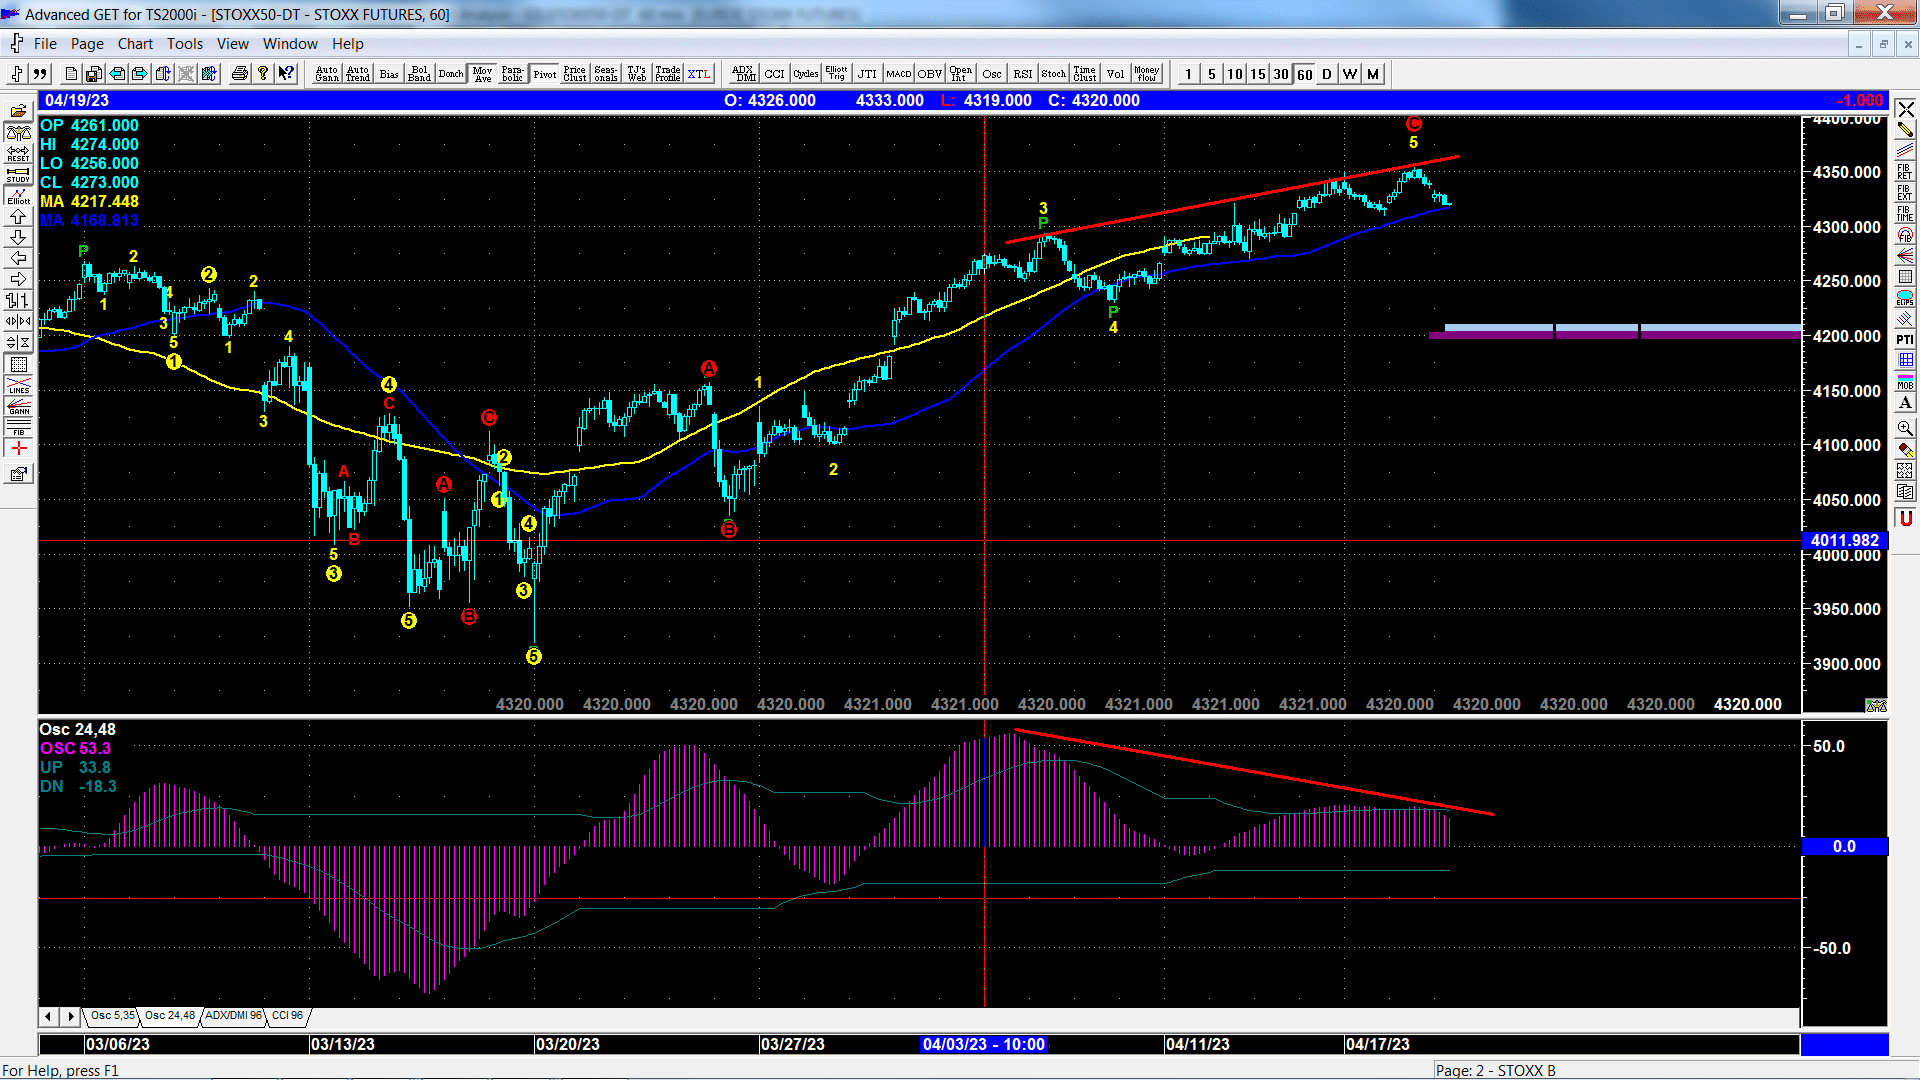Image resolution: width=1920 pixels, height=1080 pixels.
Task: Click the balance scales icon in left sidebar
Action: [x=18, y=132]
